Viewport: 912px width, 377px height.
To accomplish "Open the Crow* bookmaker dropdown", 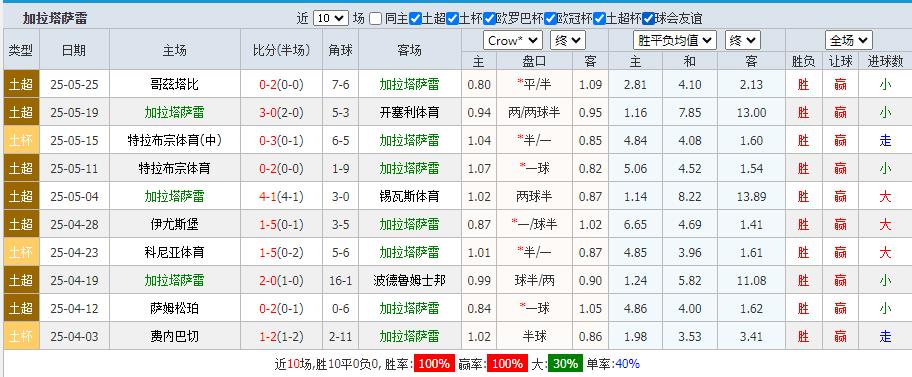I will click(x=512, y=41).
